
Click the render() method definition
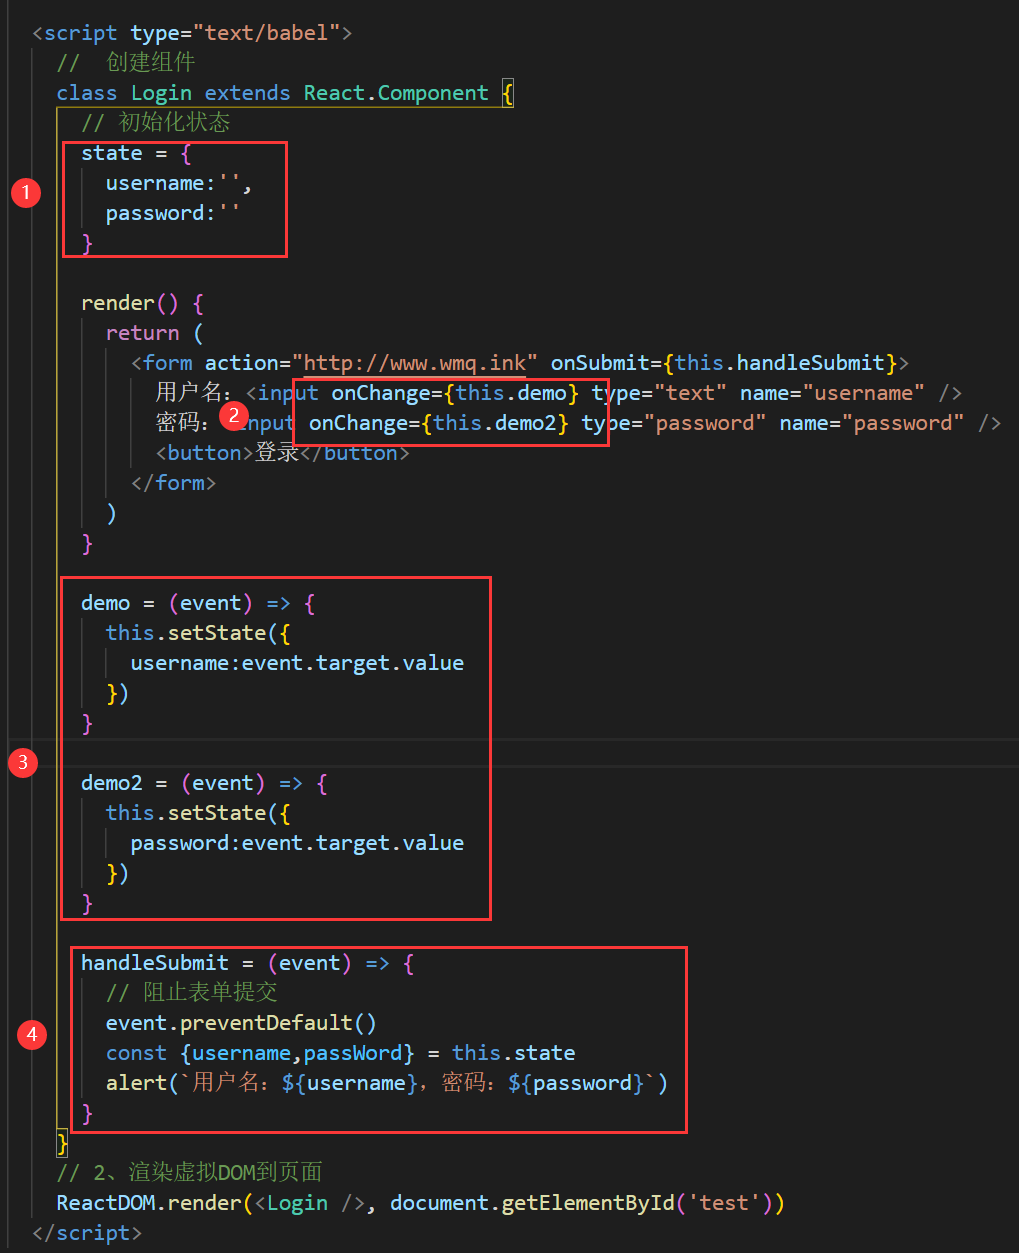click(x=130, y=303)
